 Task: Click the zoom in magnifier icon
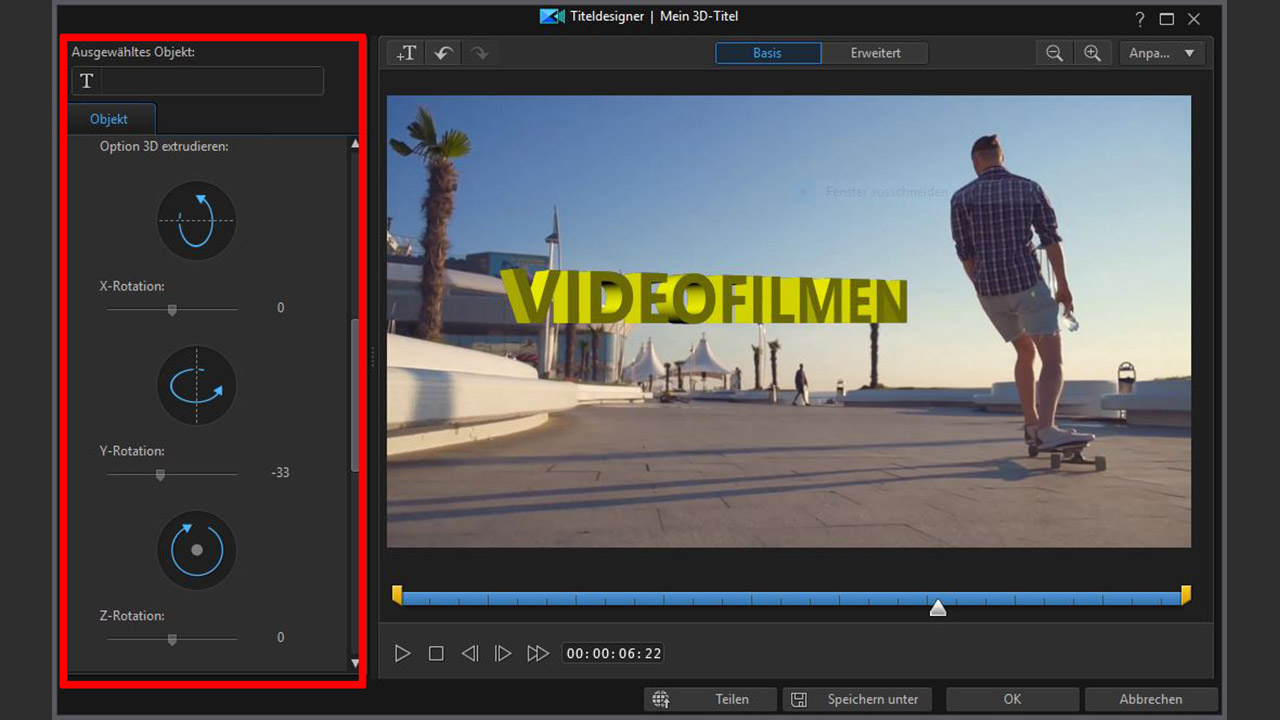pos(1092,54)
